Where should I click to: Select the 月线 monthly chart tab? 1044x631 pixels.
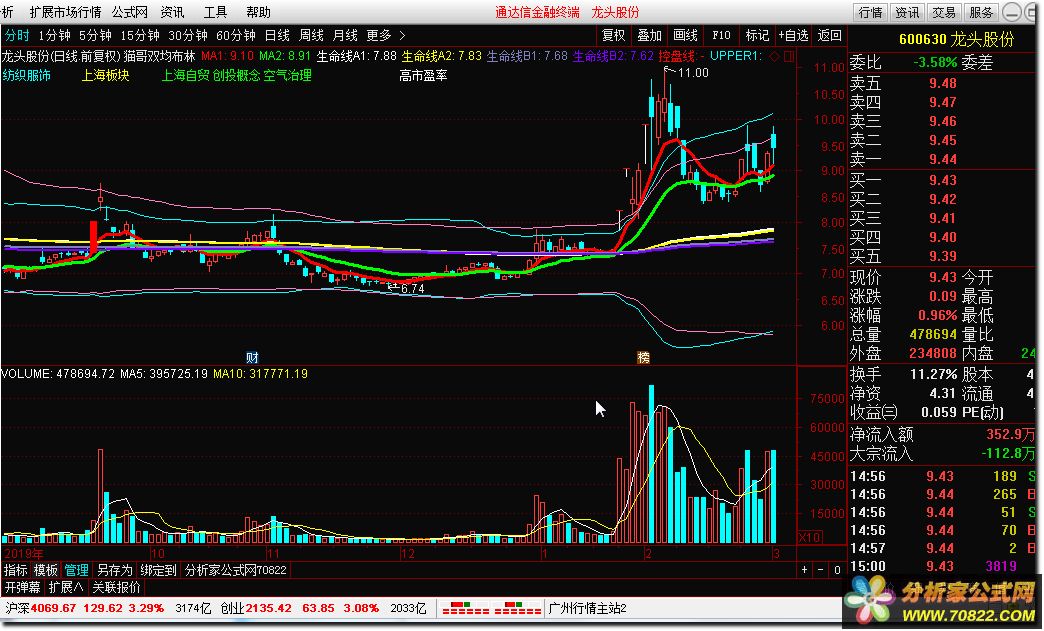pos(345,35)
